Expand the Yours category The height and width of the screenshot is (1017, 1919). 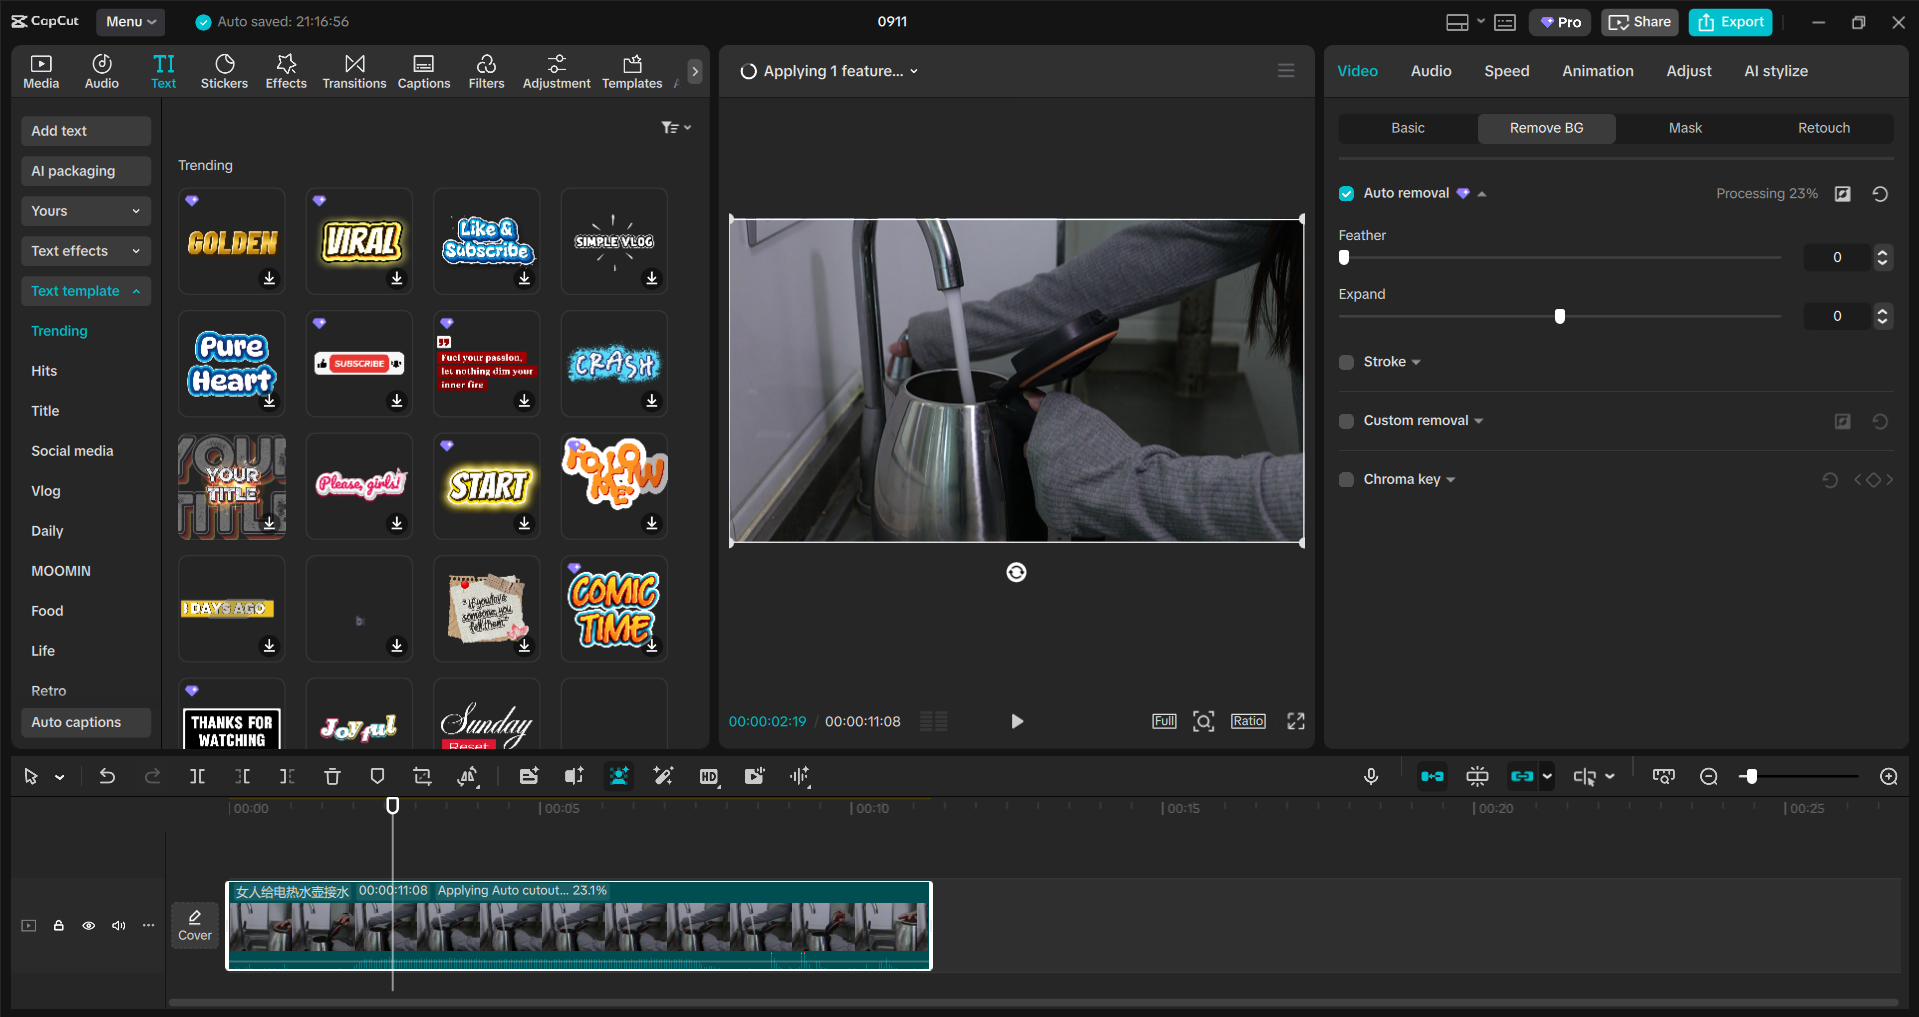coord(85,211)
